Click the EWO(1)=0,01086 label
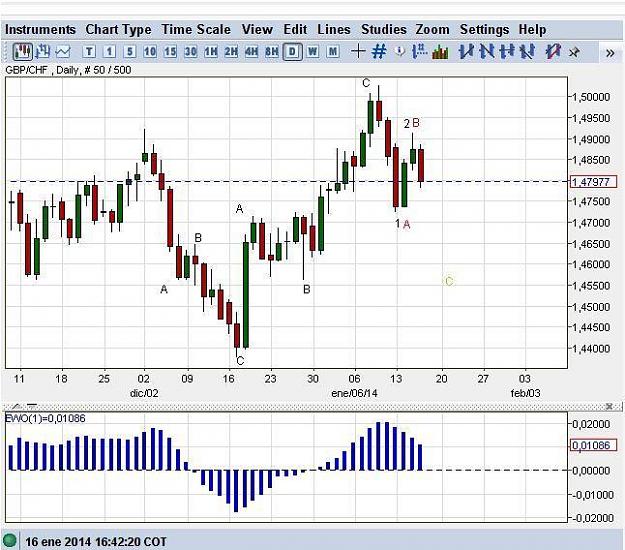The height and width of the screenshot is (550, 625). pyautogui.click(x=45, y=418)
